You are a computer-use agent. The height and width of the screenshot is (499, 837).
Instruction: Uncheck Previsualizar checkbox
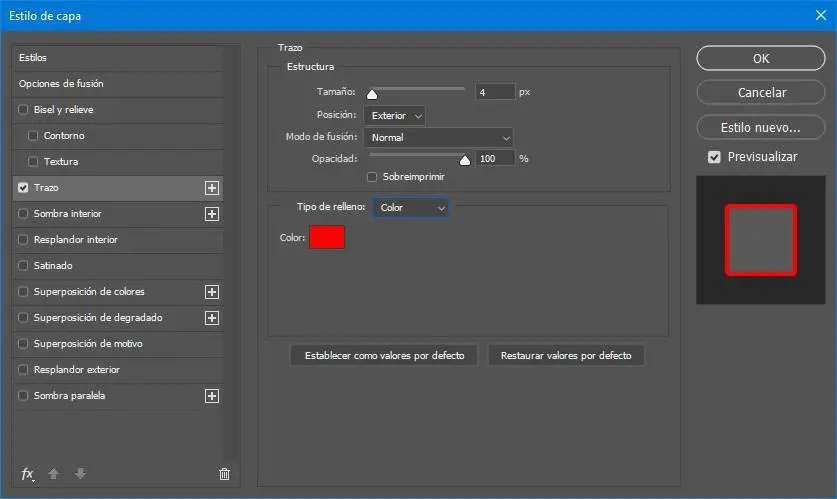[x=714, y=157]
